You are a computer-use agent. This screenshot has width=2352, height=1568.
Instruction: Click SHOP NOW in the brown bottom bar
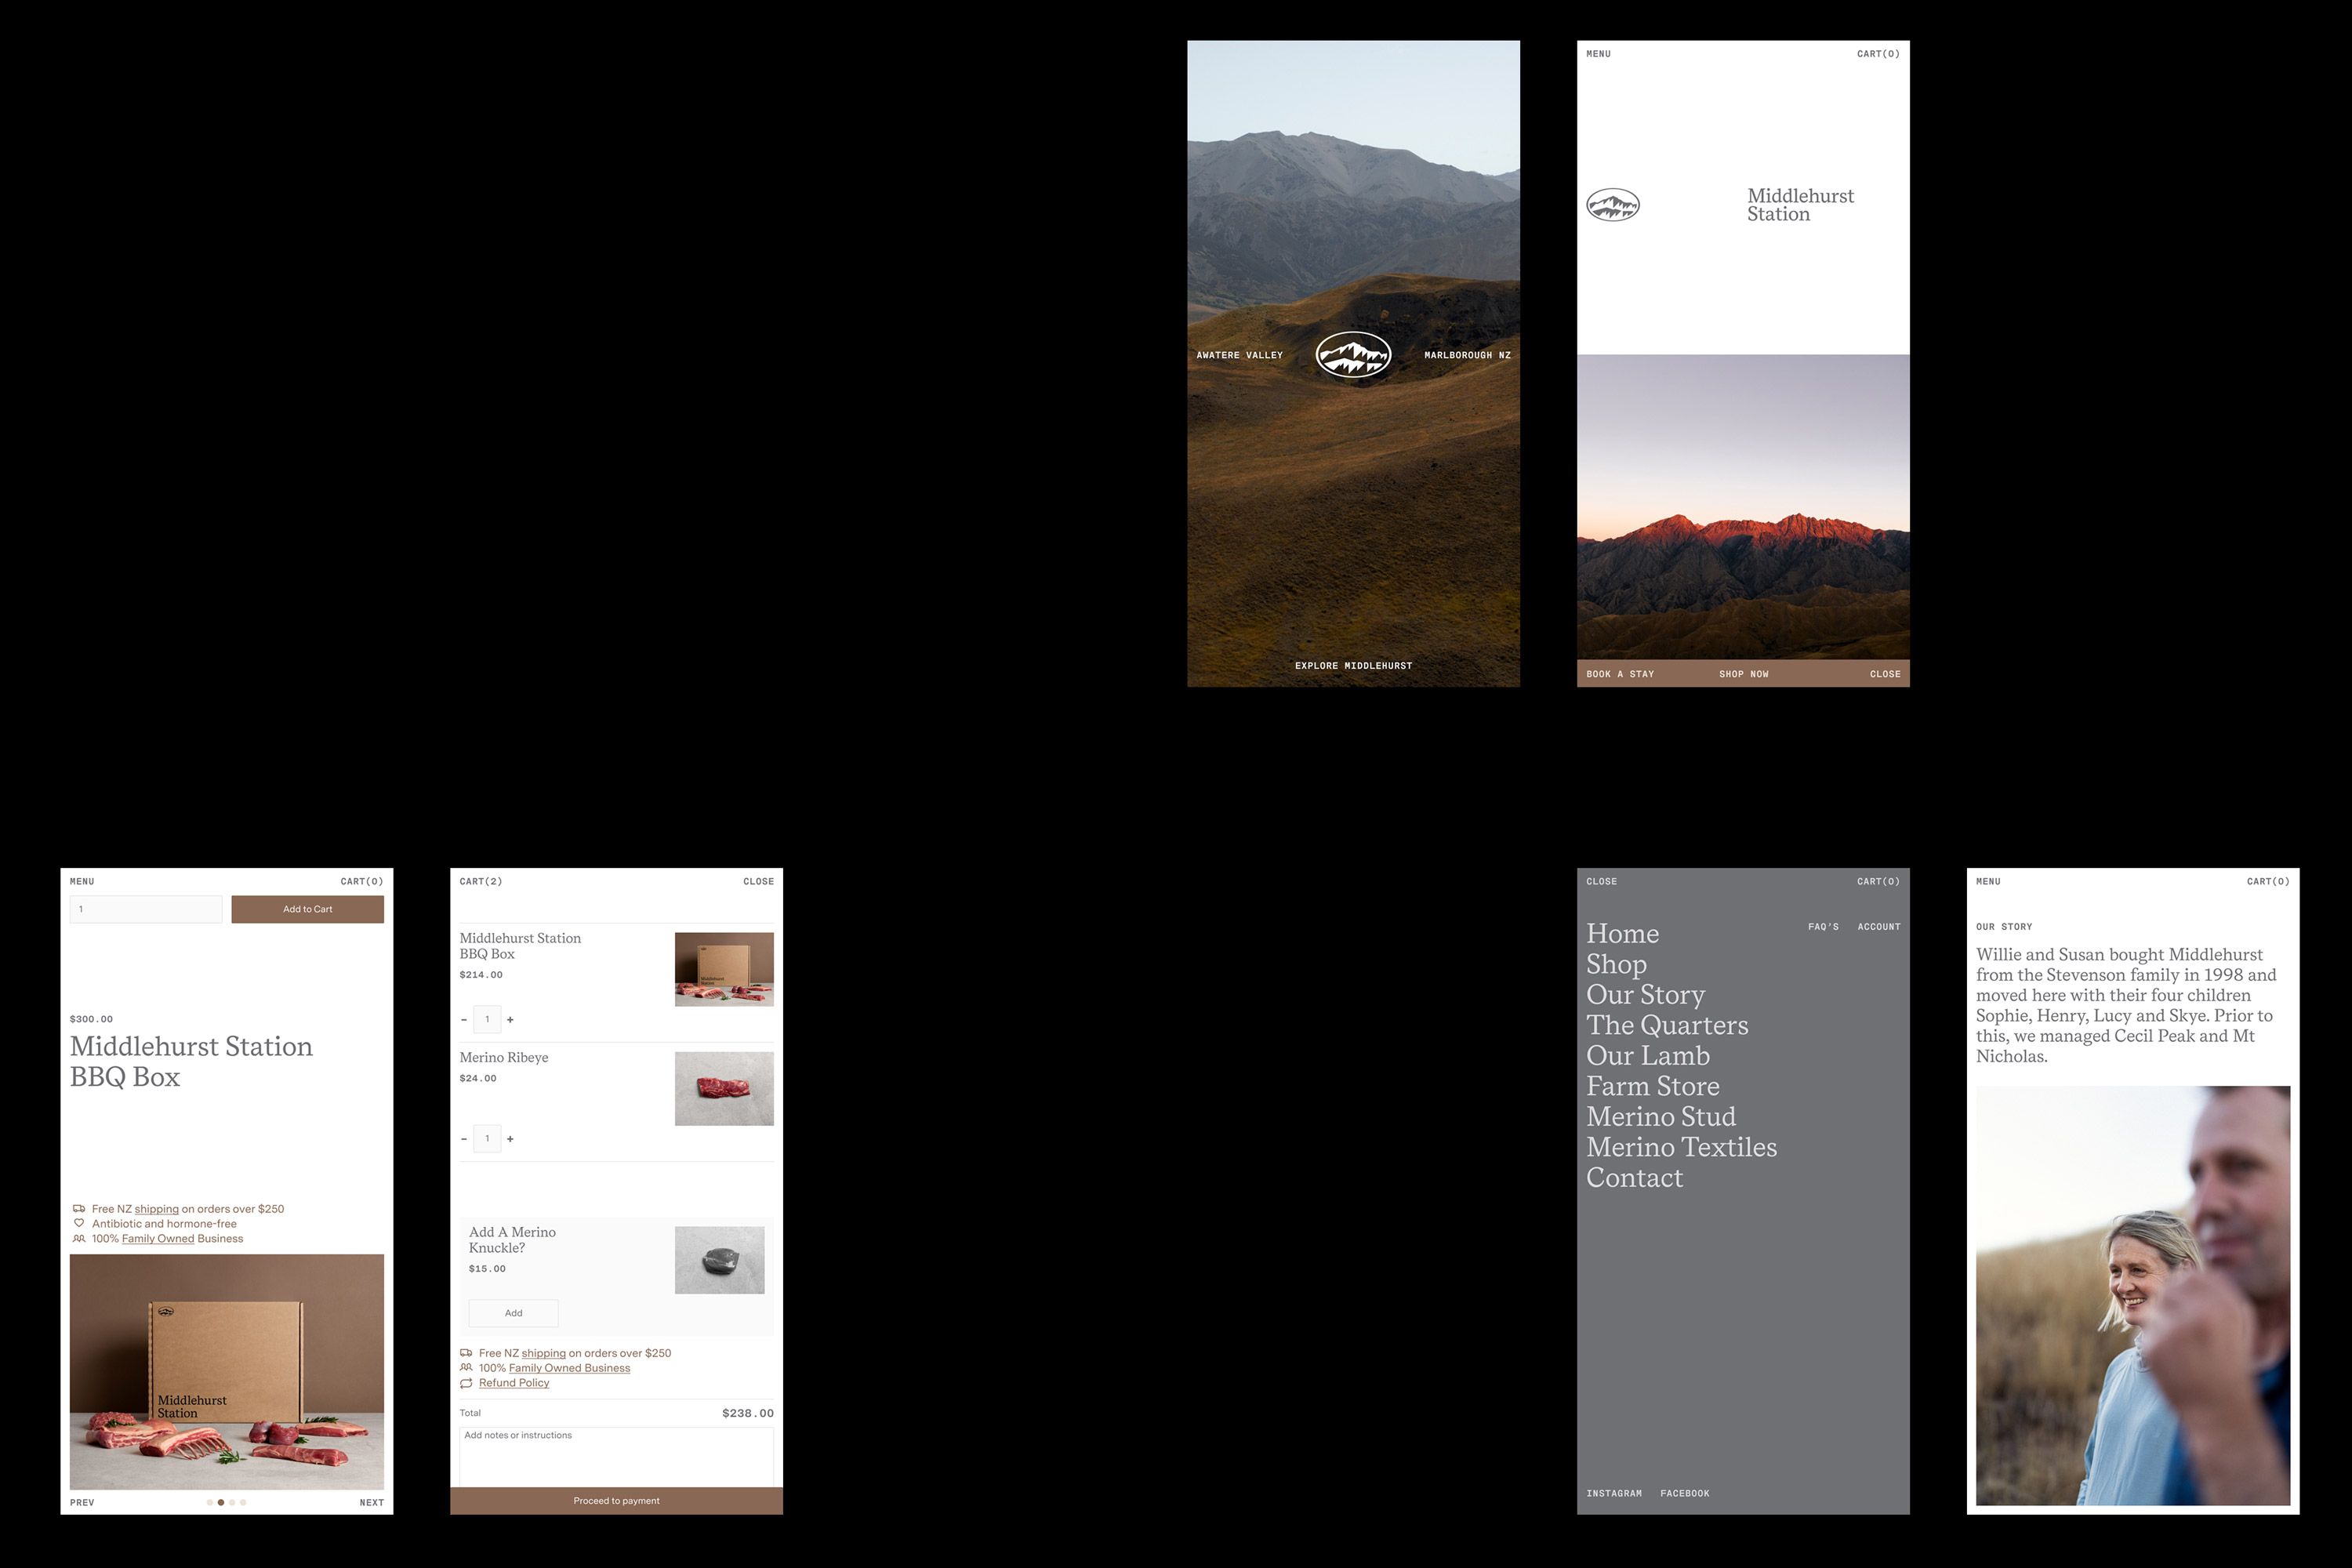tap(1744, 674)
